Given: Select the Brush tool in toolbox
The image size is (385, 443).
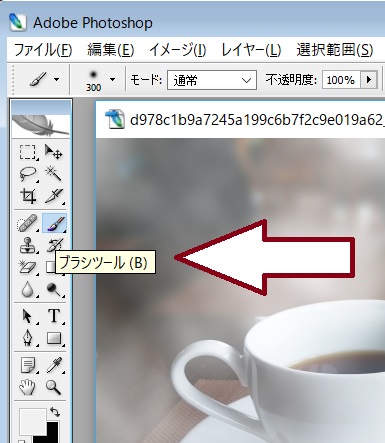Looking at the screenshot, I should point(54,223).
